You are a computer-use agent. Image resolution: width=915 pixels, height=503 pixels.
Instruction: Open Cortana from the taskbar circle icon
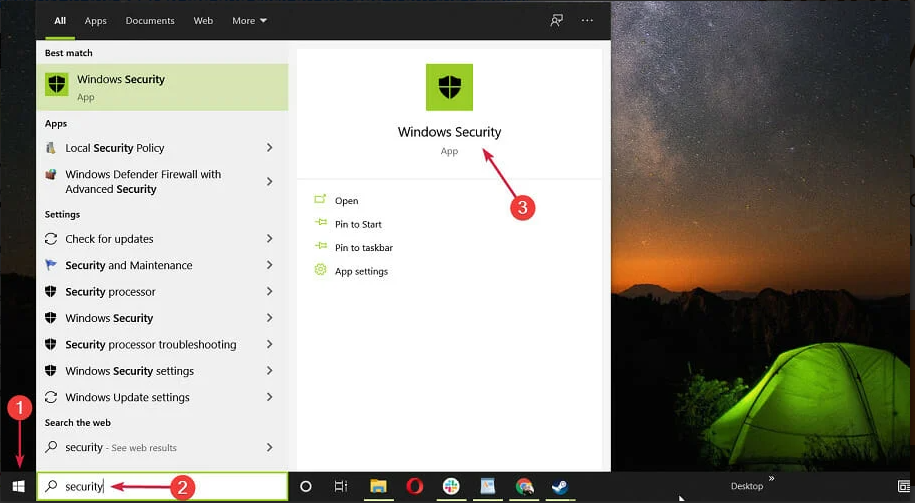click(x=306, y=487)
